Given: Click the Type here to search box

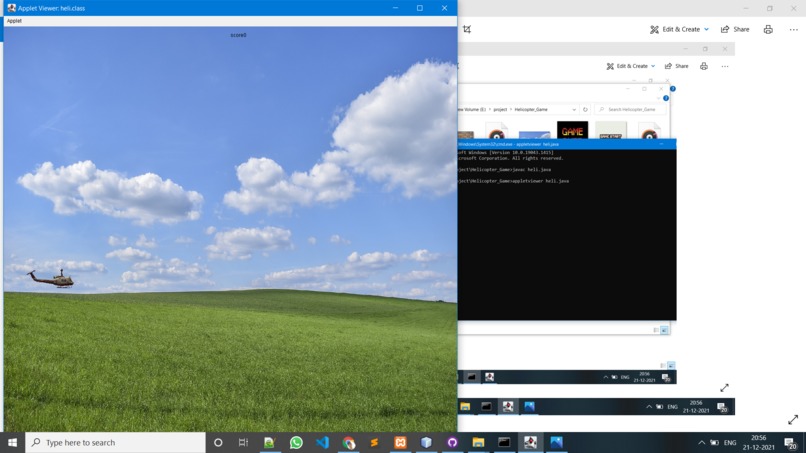Looking at the screenshot, I should 115,442.
